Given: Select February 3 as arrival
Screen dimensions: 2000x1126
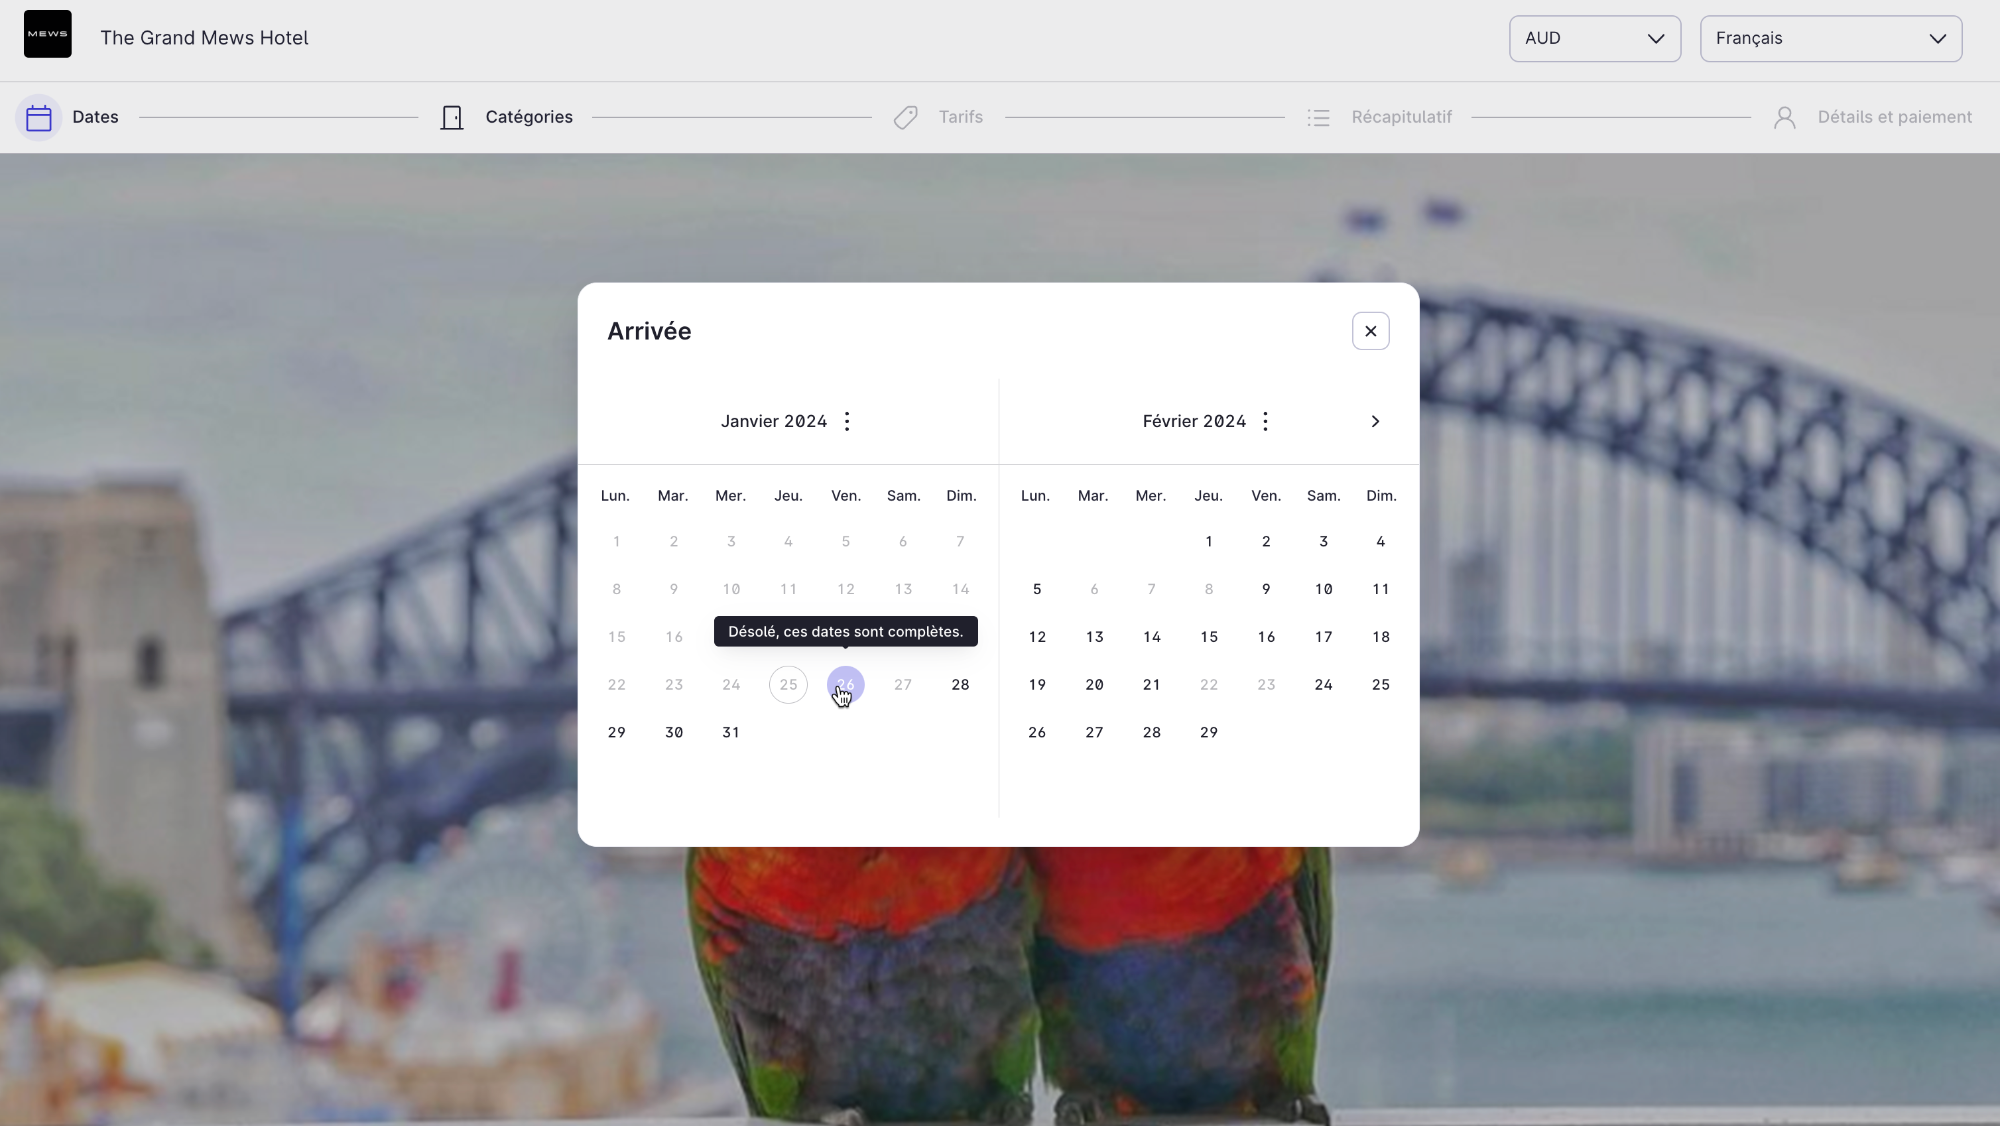Looking at the screenshot, I should click(1324, 542).
